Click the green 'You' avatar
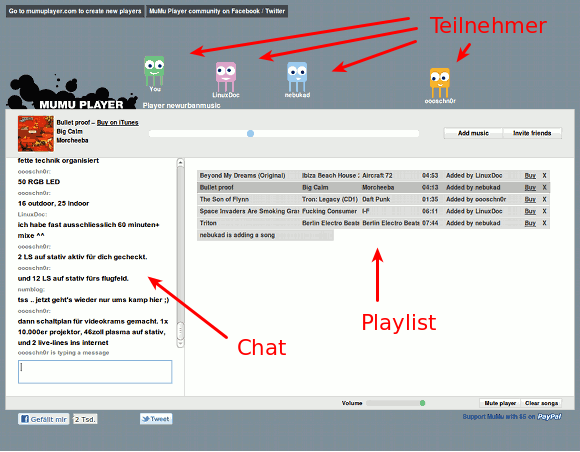Screen dimensions: 580x452 (x=154, y=71)
